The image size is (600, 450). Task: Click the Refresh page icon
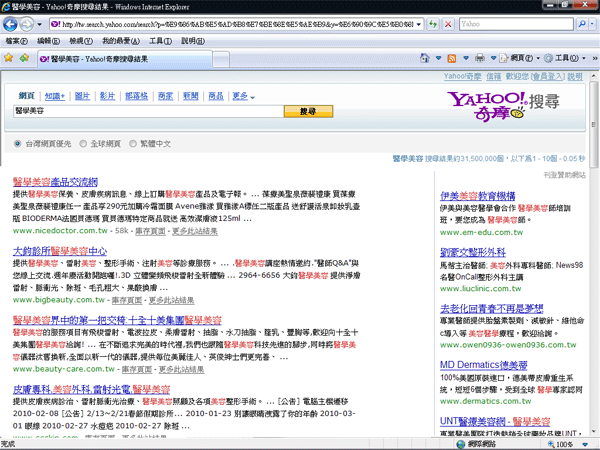pos(433,24)
